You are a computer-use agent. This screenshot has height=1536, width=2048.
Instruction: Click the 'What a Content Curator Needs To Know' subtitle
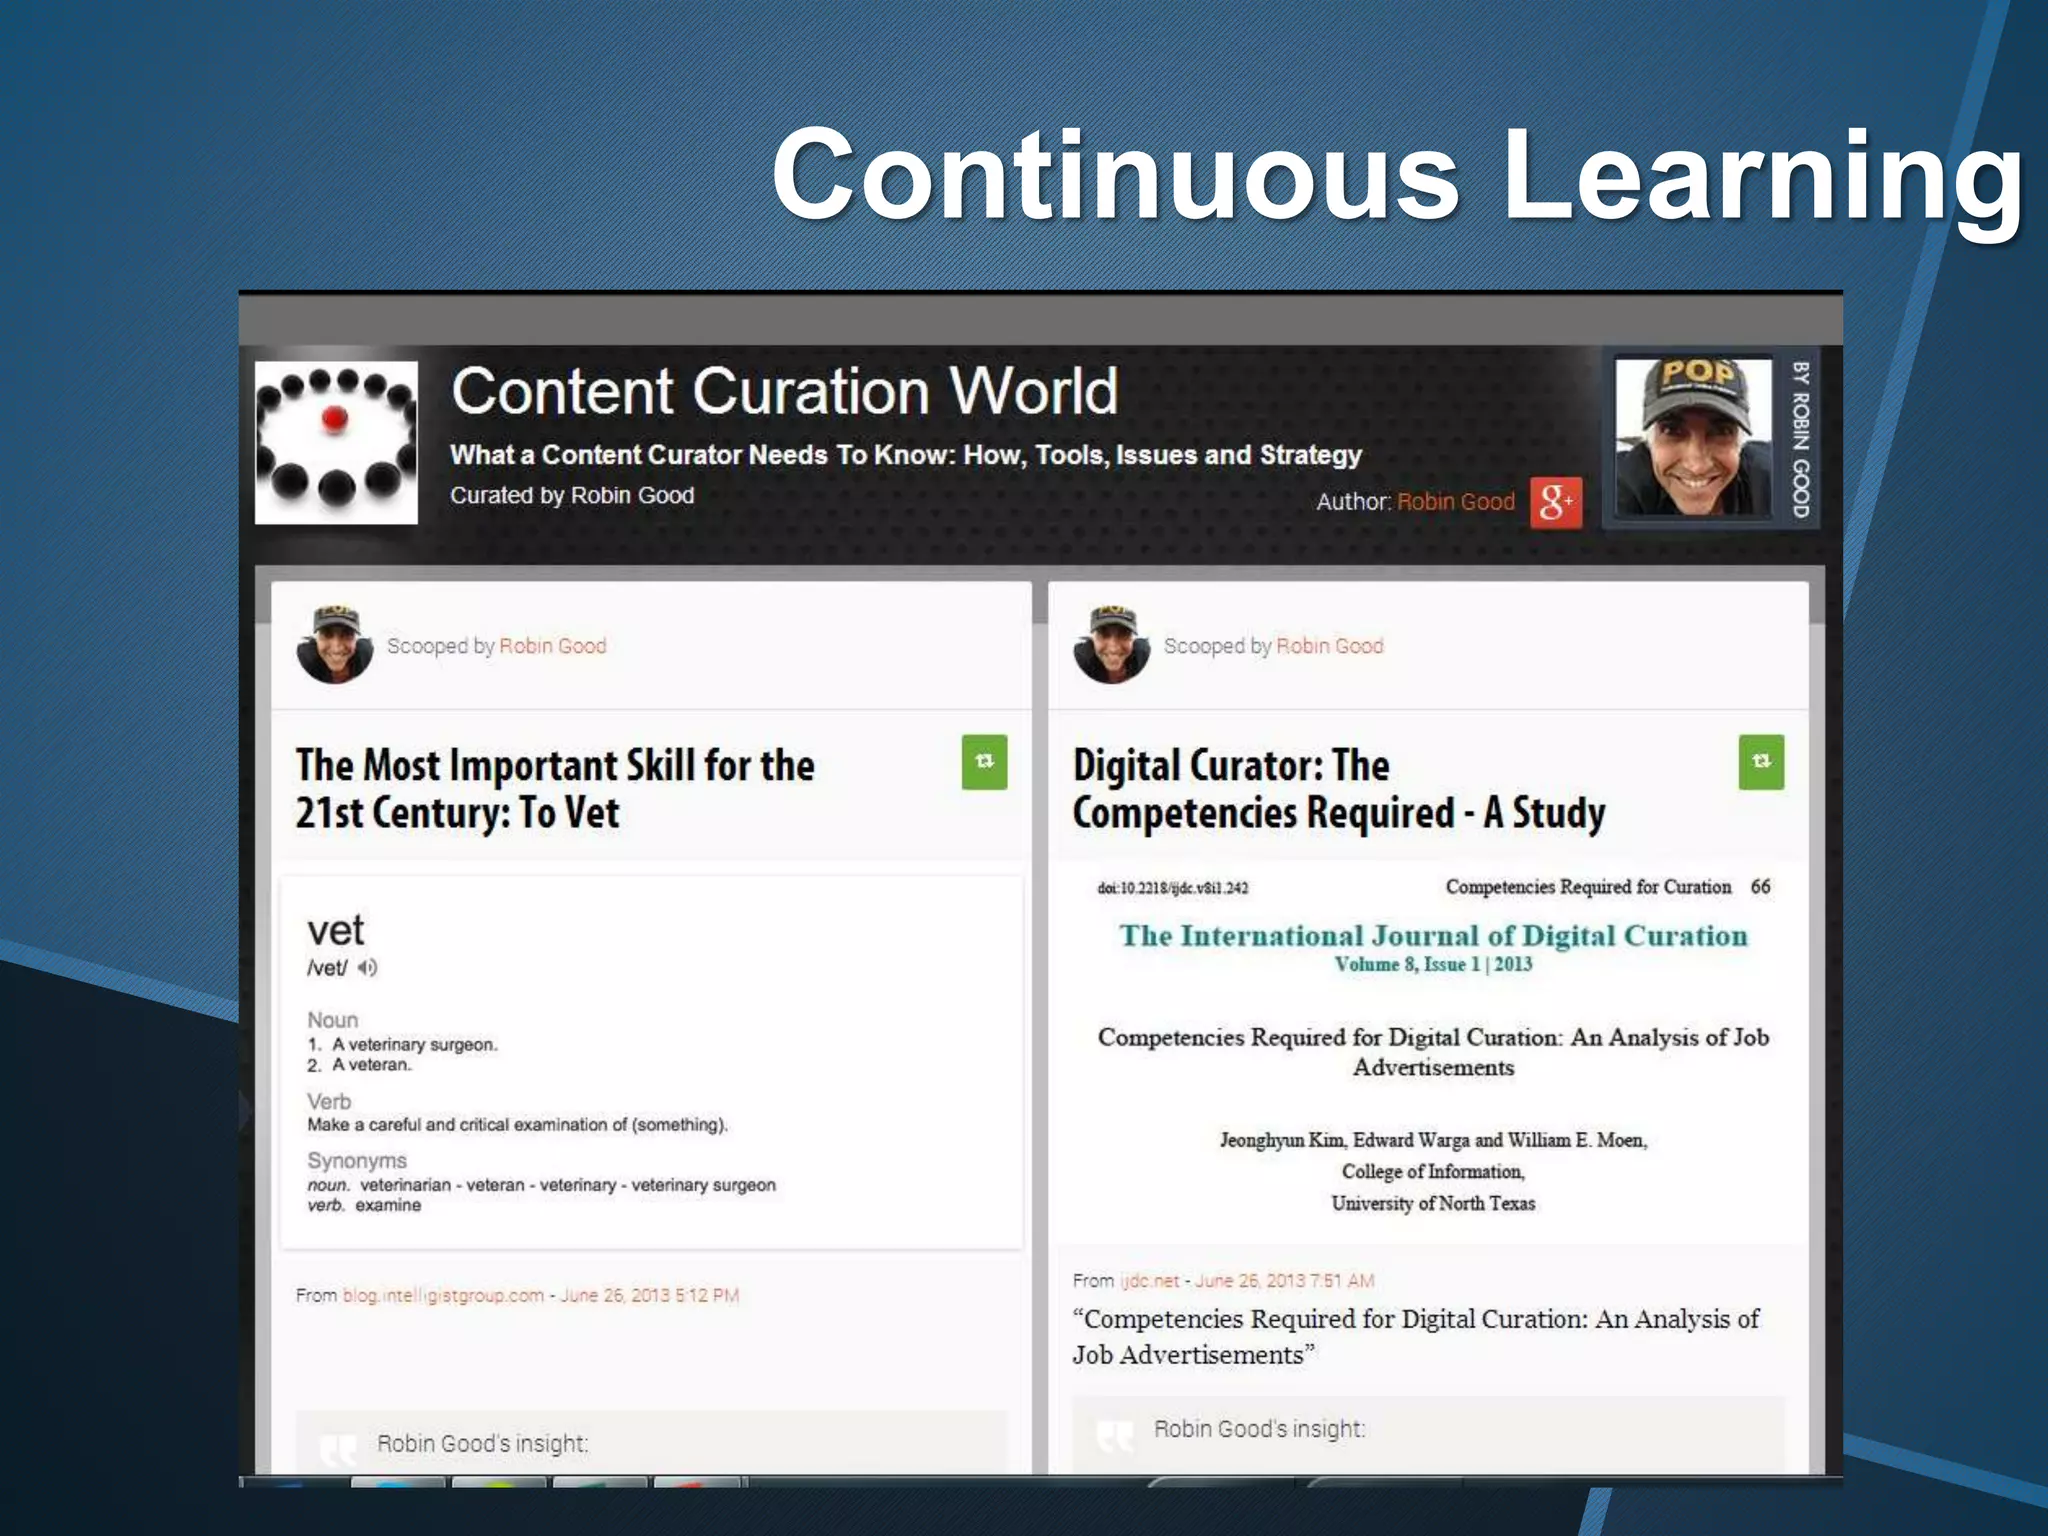906,455
